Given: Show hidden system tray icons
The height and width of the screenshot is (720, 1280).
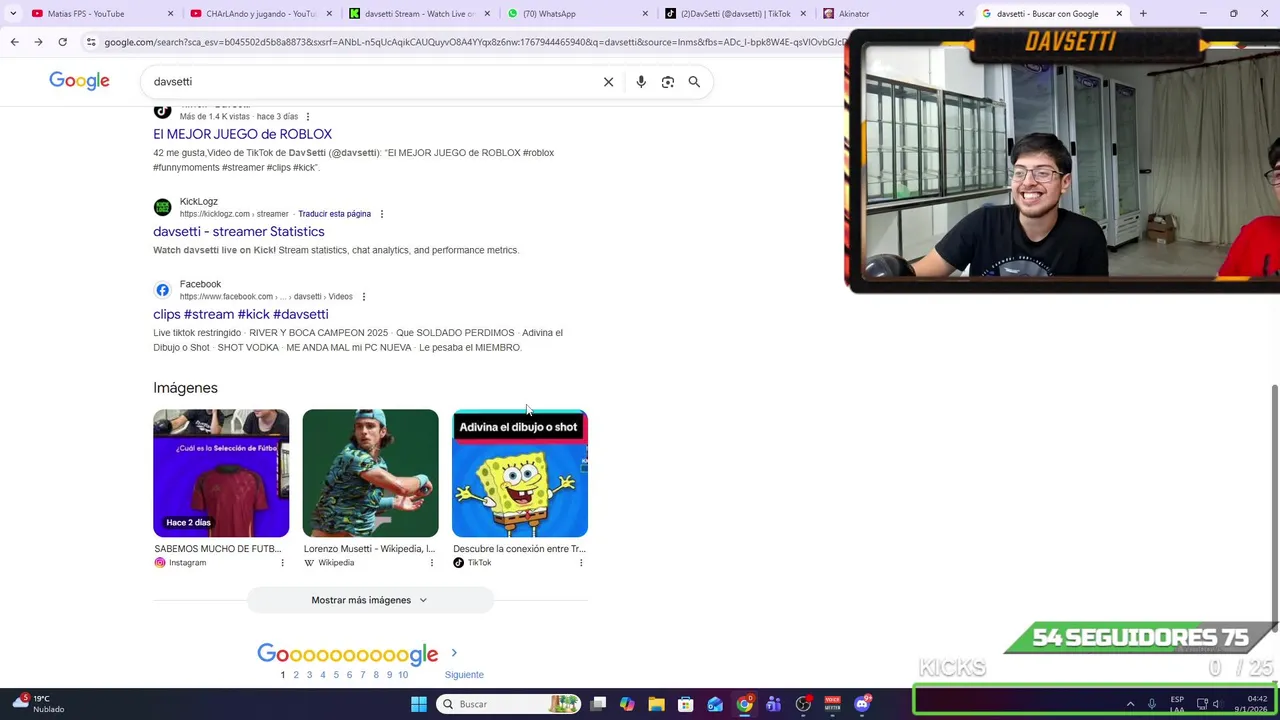Looking at the screenshot, I should (1130, 704).
